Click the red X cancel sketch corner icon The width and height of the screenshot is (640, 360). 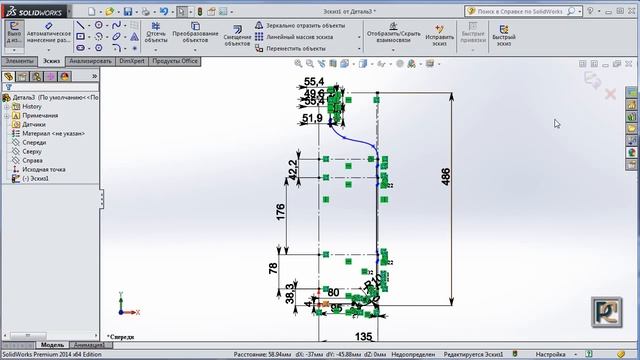tap(611, 95)
